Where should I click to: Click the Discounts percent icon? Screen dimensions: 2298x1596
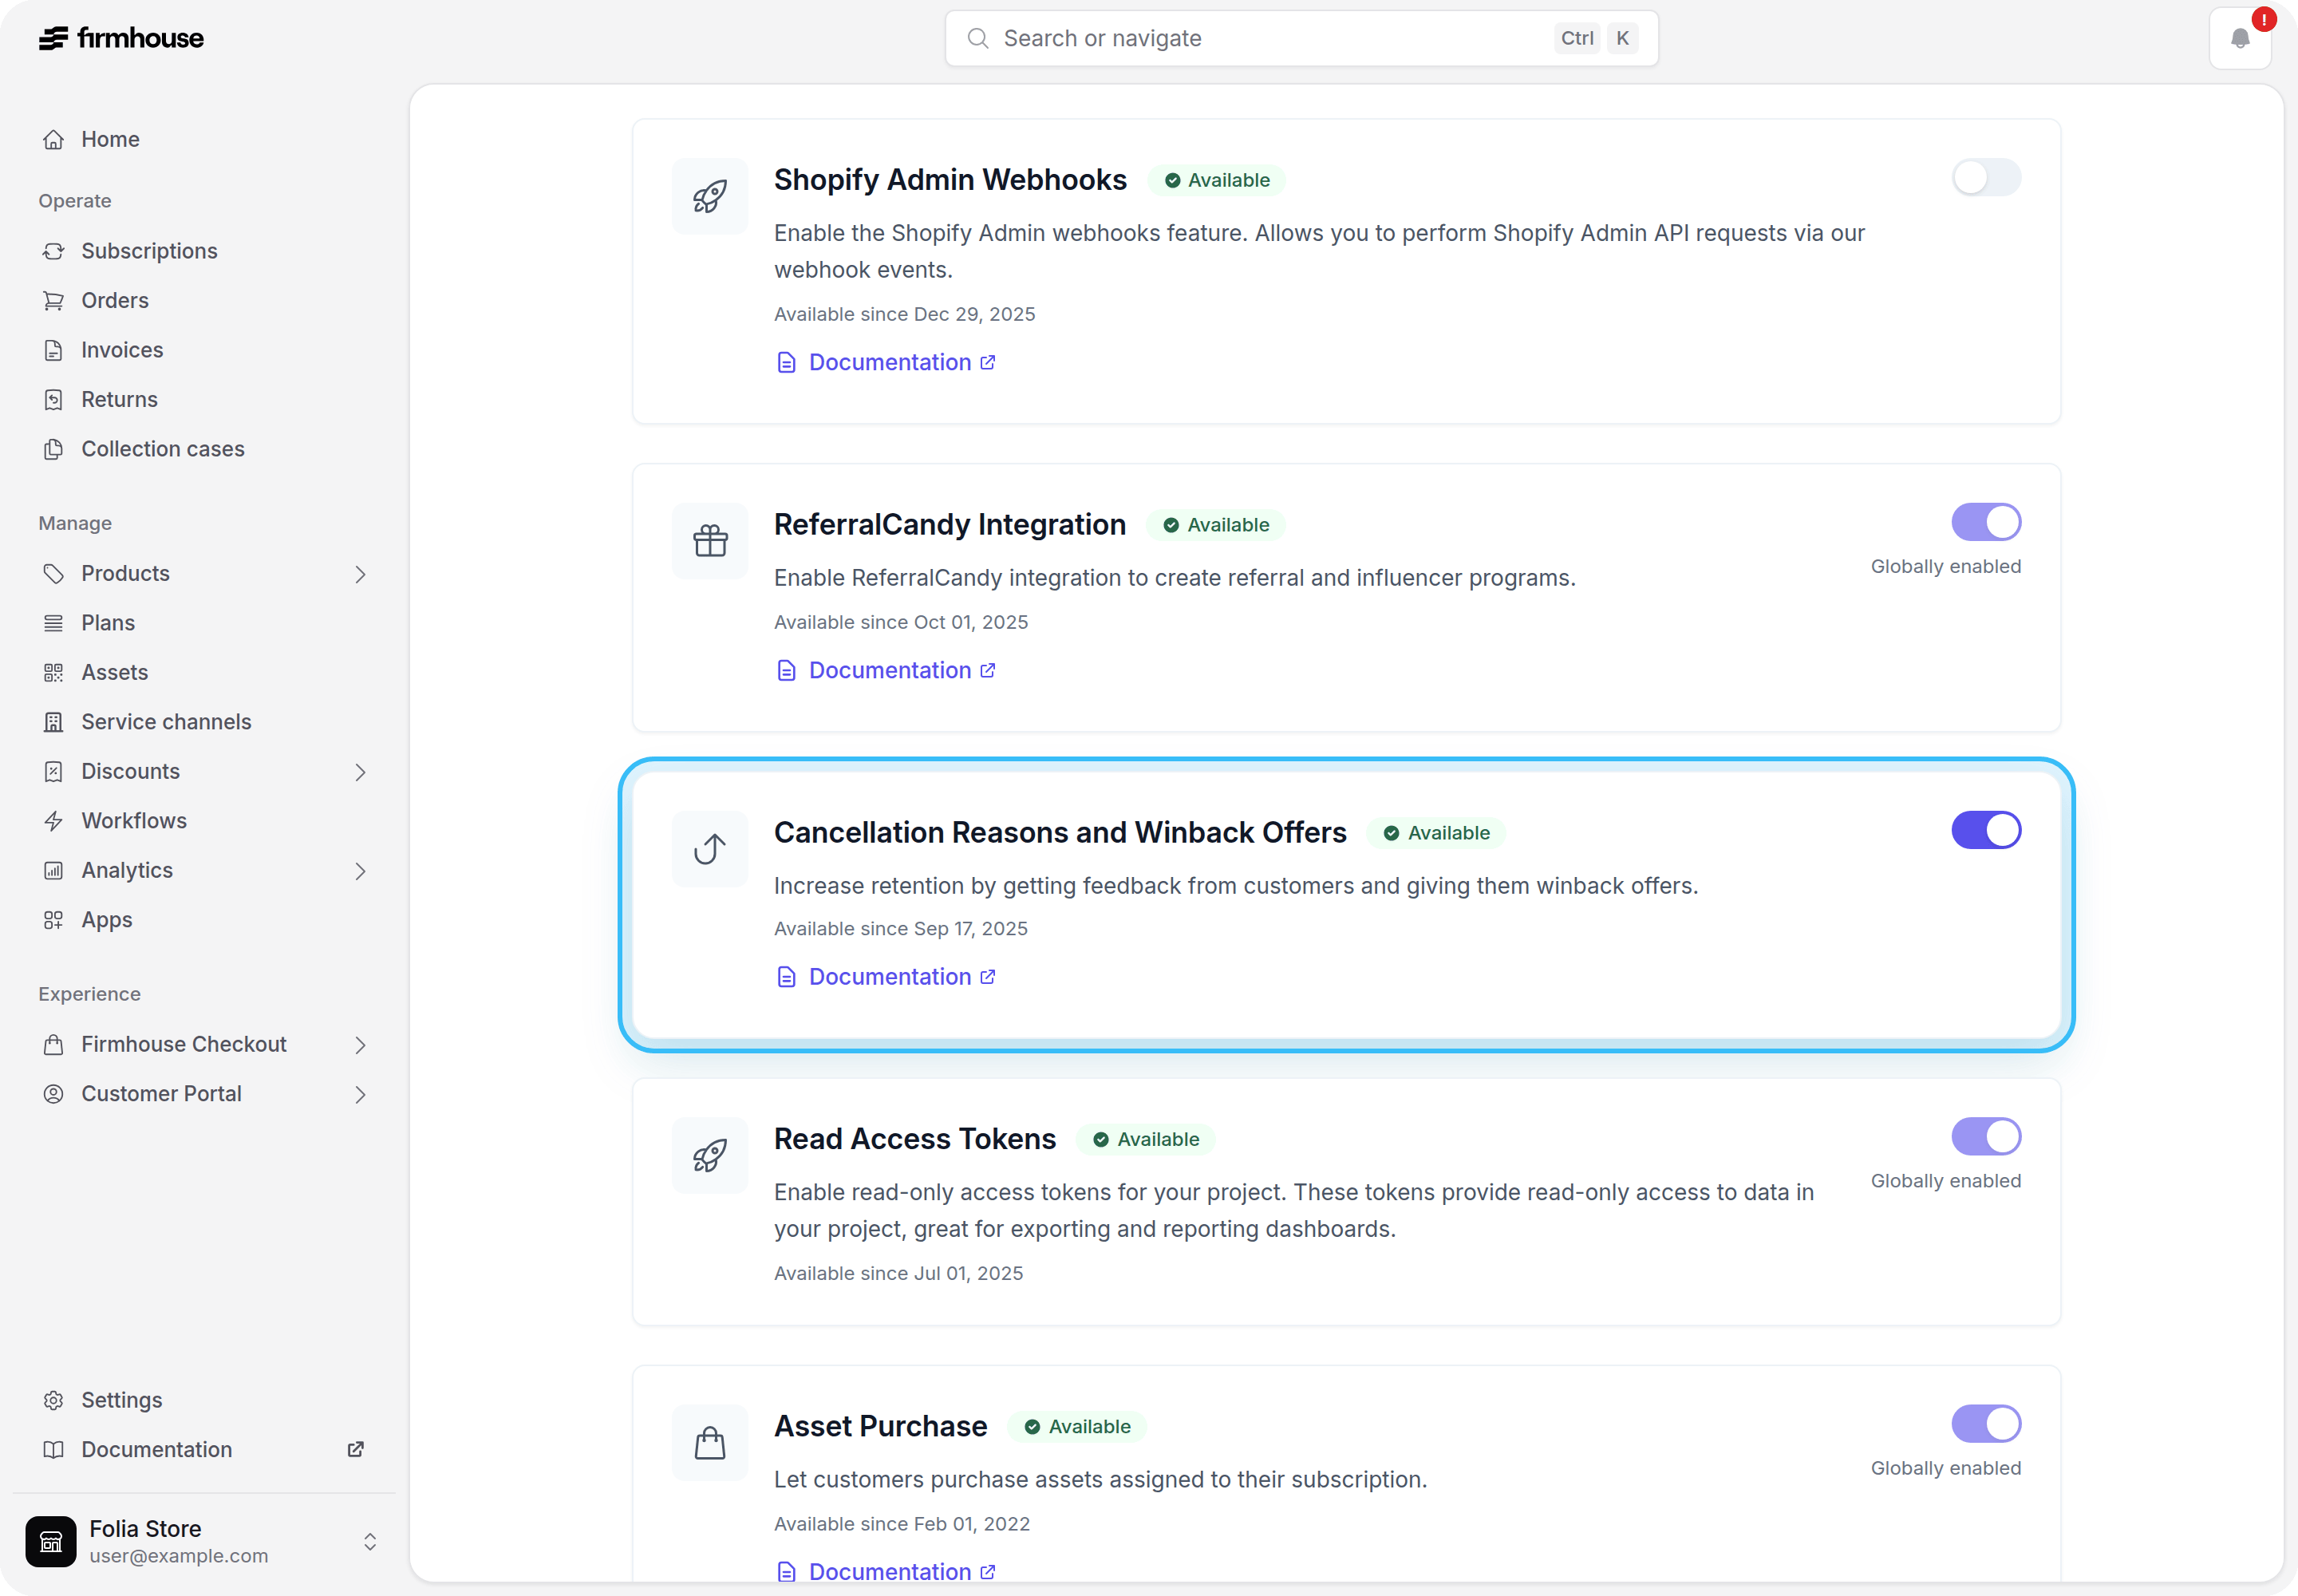pos(54,771)
